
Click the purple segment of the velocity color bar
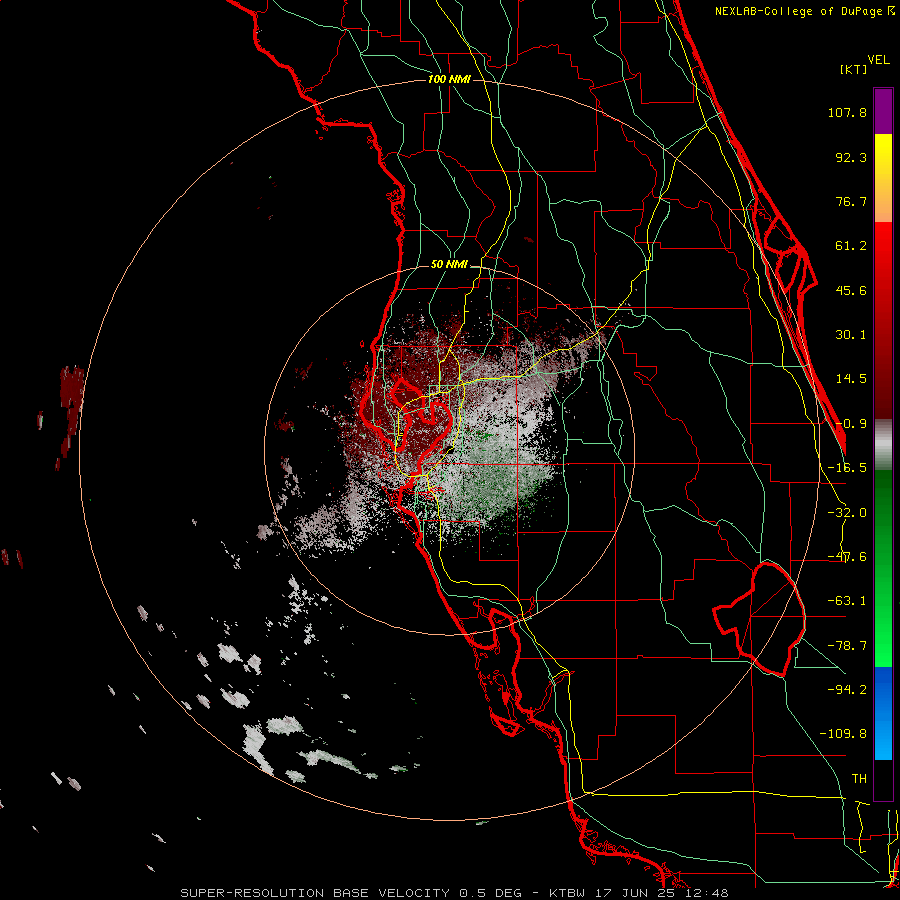click(x=883, y=111)
